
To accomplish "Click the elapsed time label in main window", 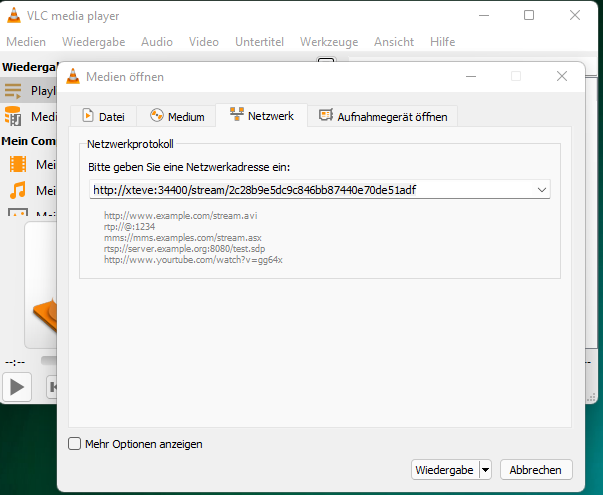I will tap(15, 362).
